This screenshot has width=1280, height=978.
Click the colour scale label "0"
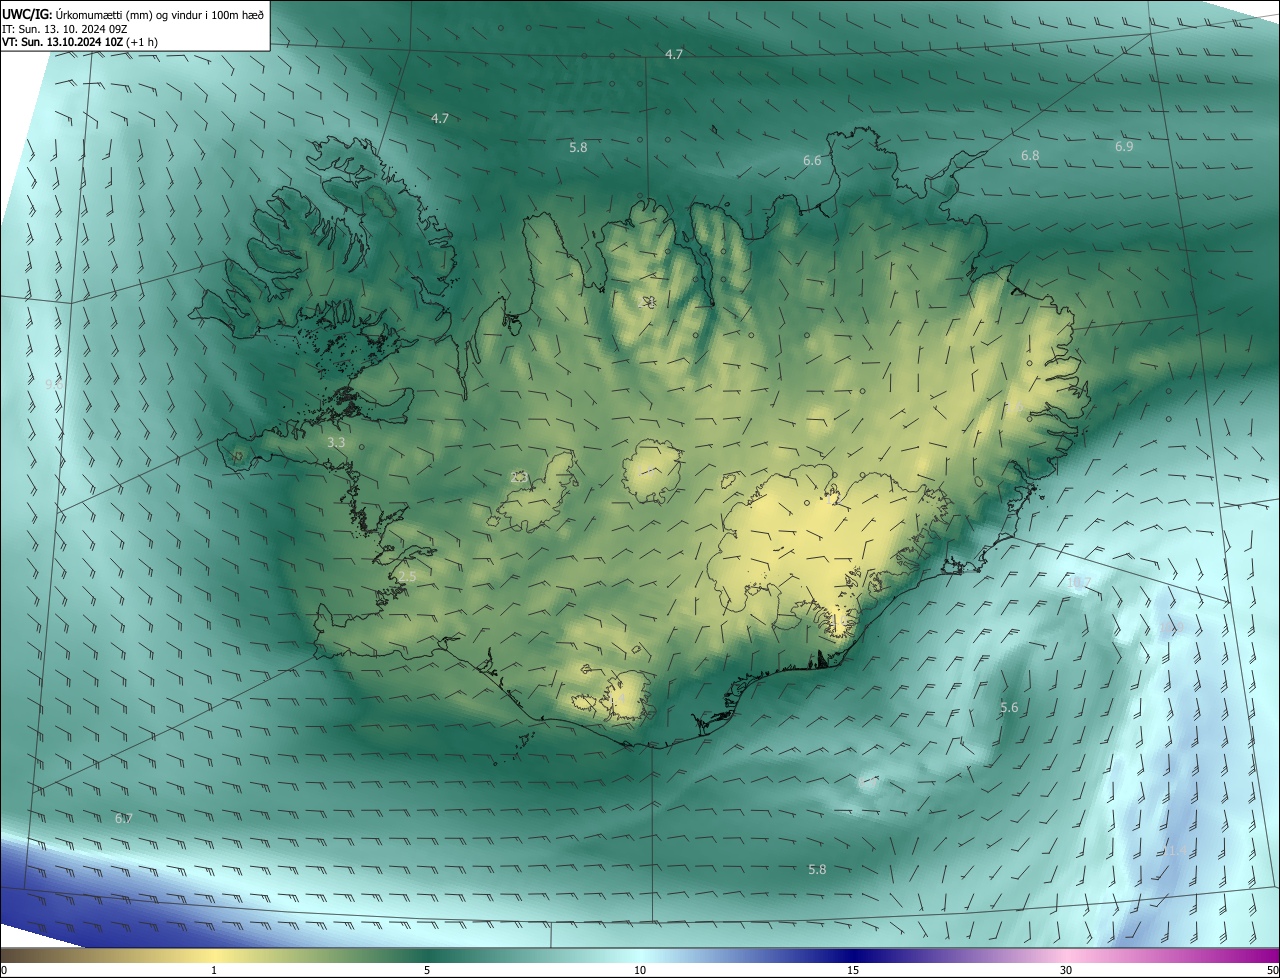point(4,970)
